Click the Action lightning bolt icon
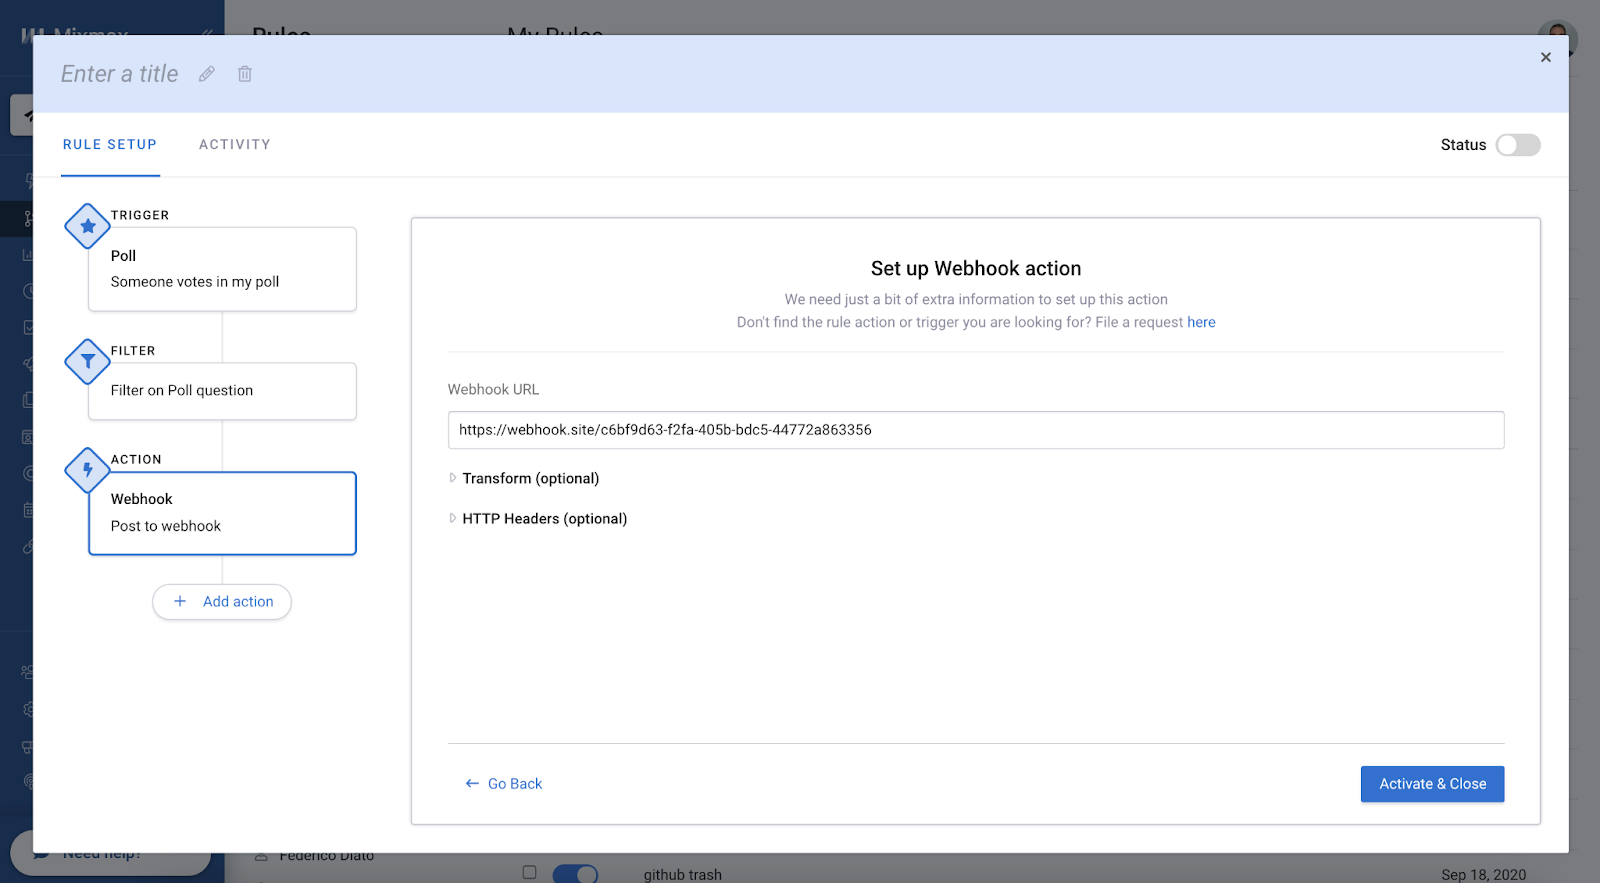Viewport: 1600px width, 883px height. click(x=88, y=470)
